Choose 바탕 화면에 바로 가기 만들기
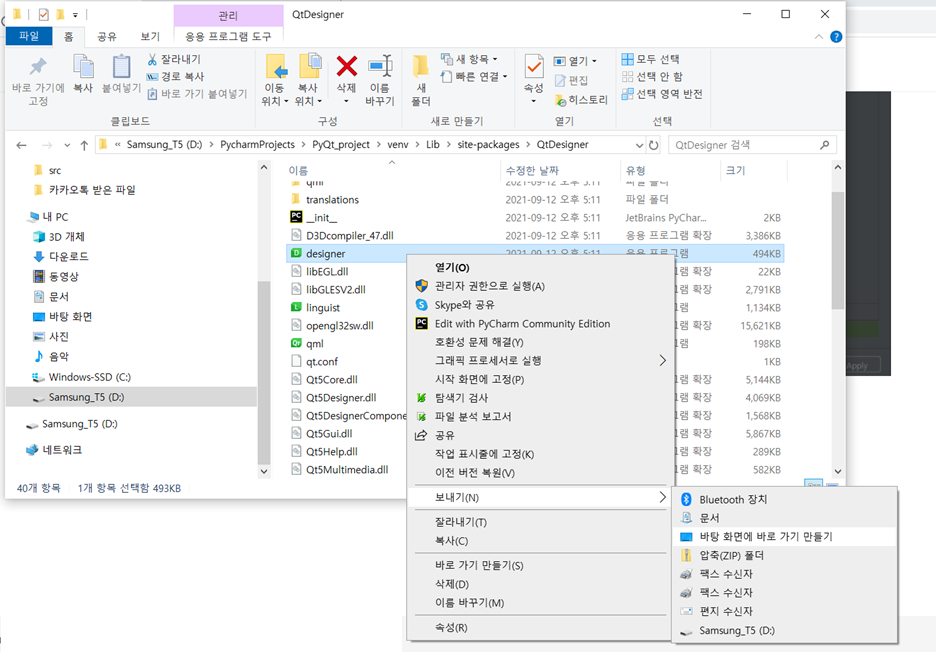Image resolution: width=936 pixels, height=670 pixels. pos(784,536)
